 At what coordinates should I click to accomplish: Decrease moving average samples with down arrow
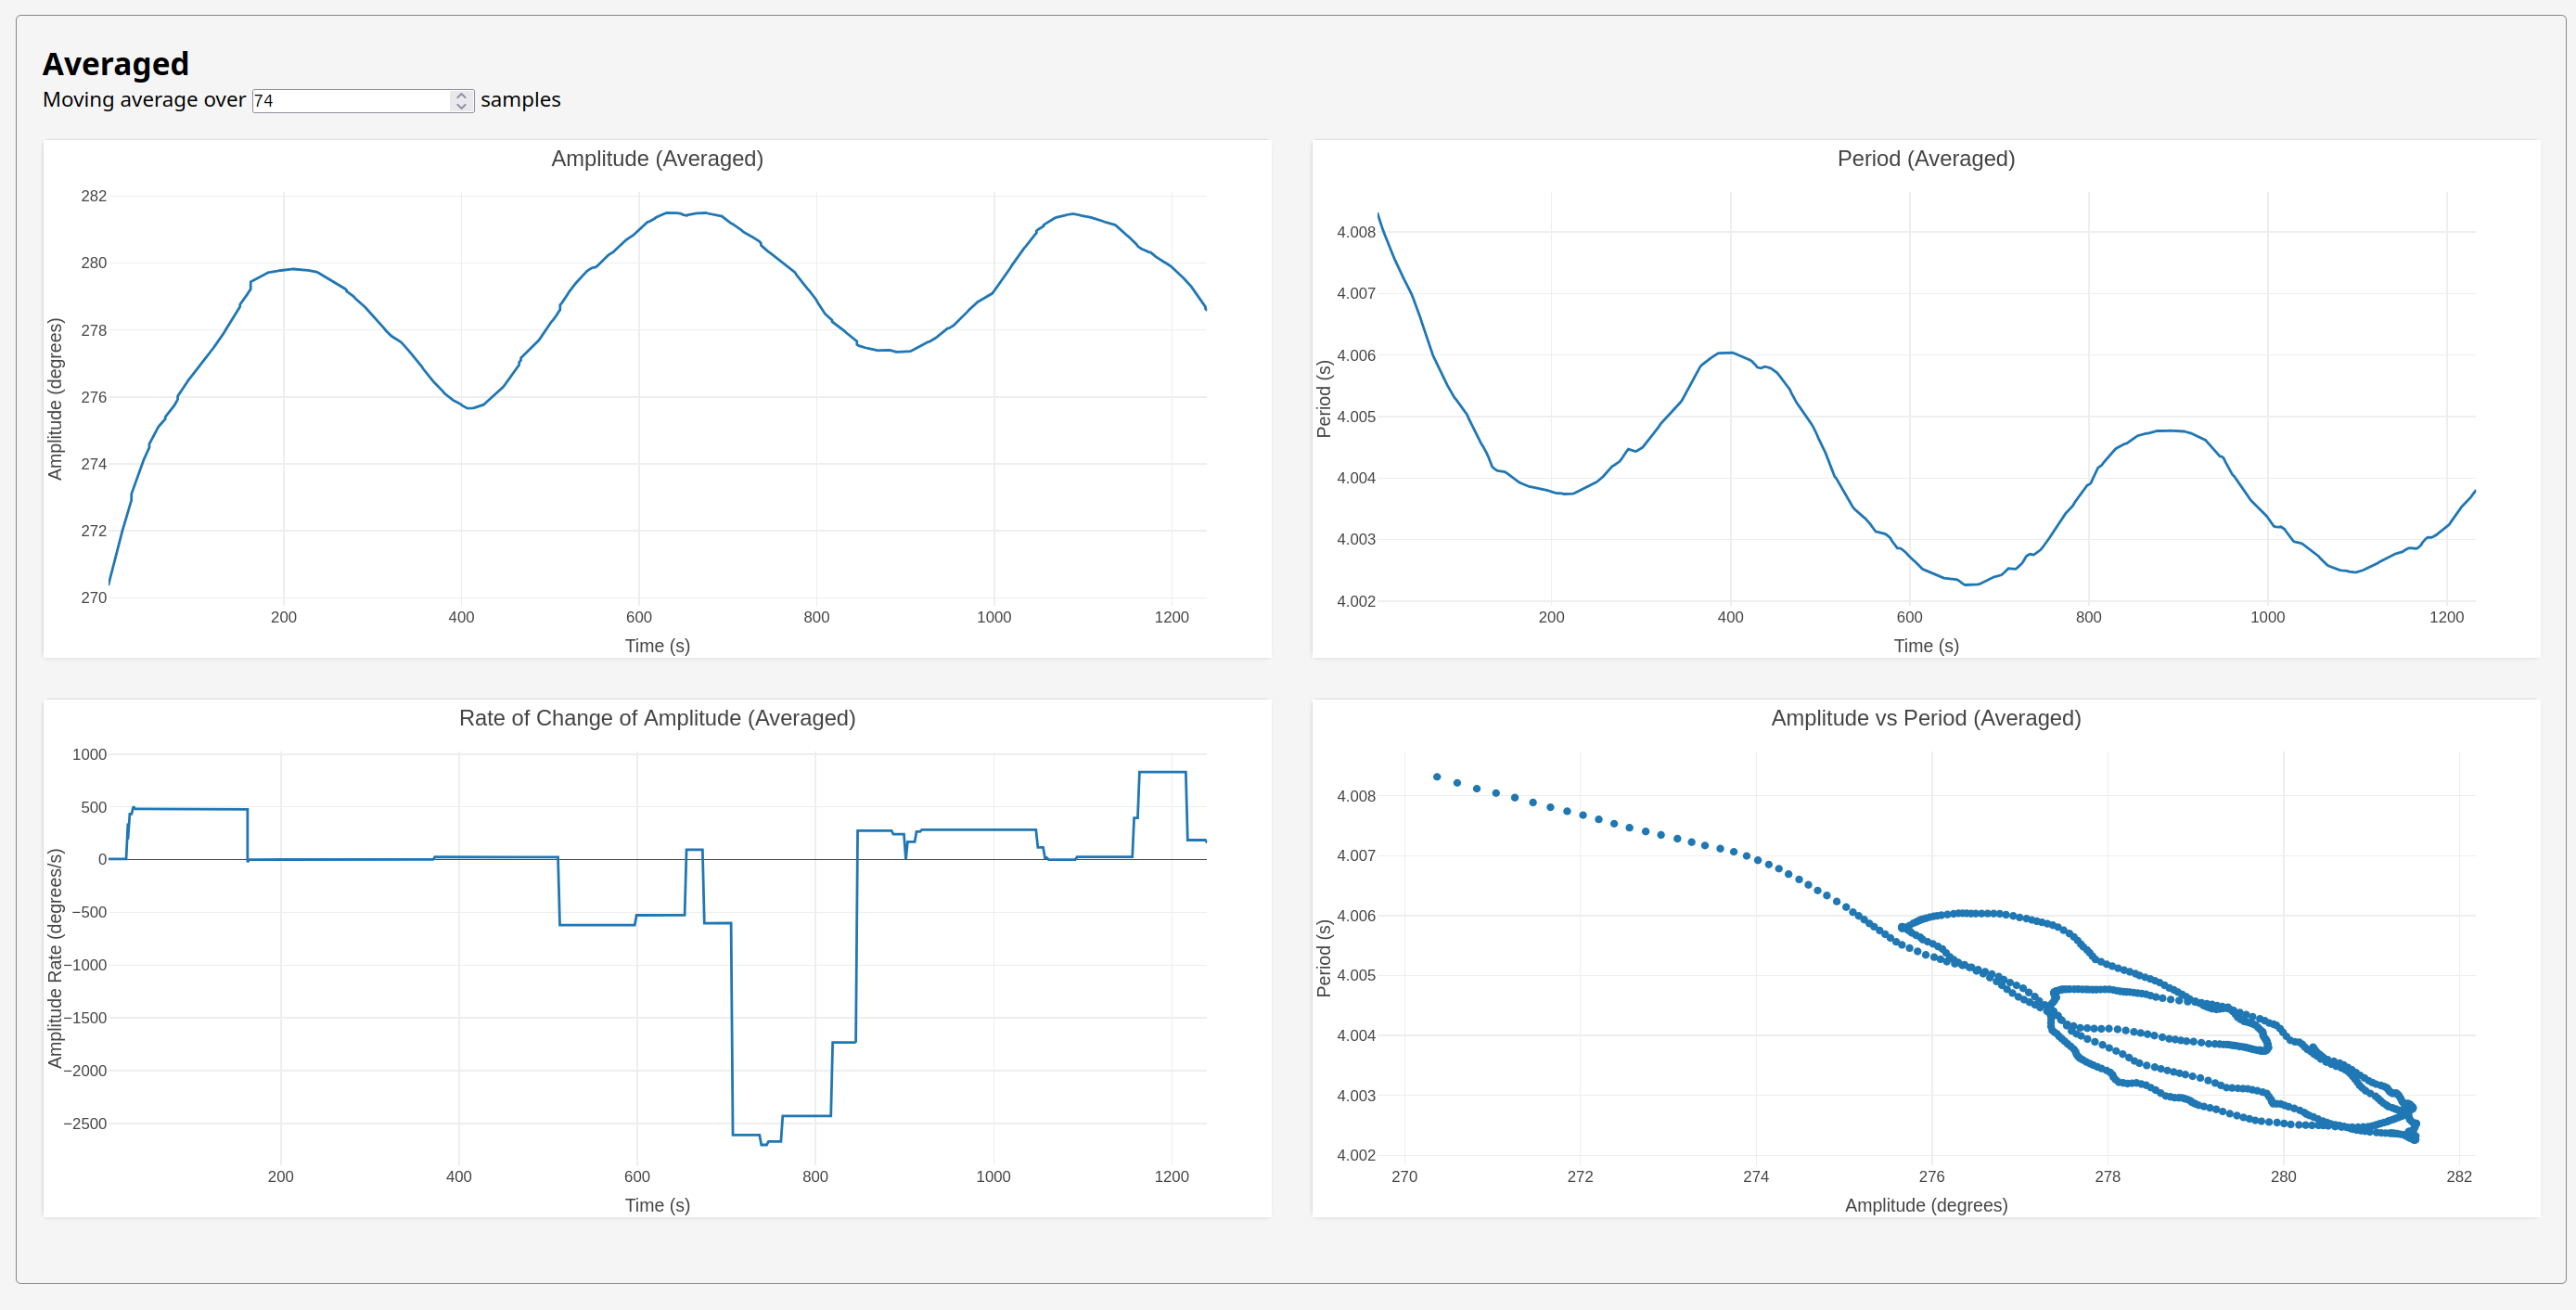pyautogui.click(x=461, y=106)
